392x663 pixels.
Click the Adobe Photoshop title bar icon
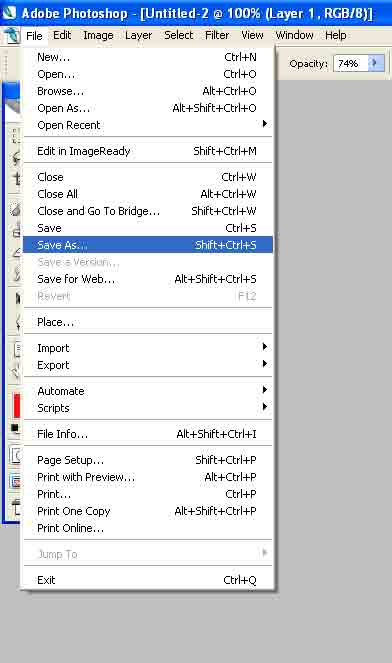(9, 13)
